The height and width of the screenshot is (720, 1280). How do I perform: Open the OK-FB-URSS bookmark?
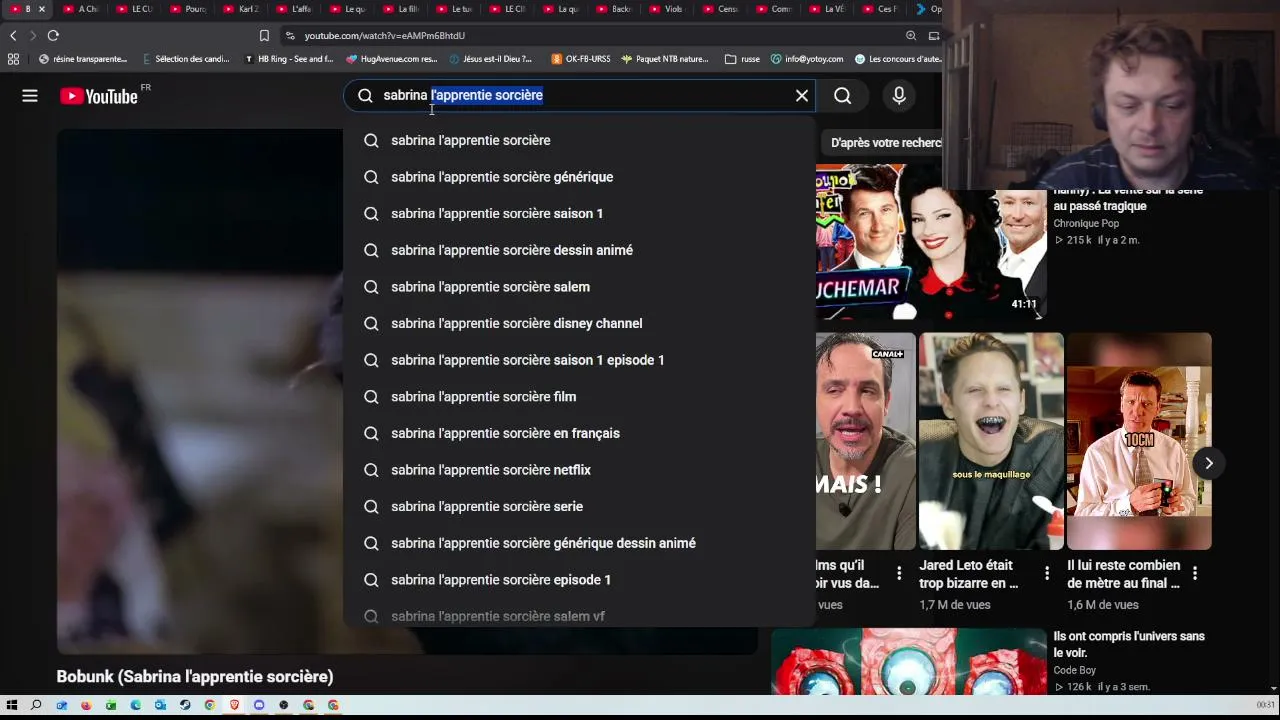581,59
